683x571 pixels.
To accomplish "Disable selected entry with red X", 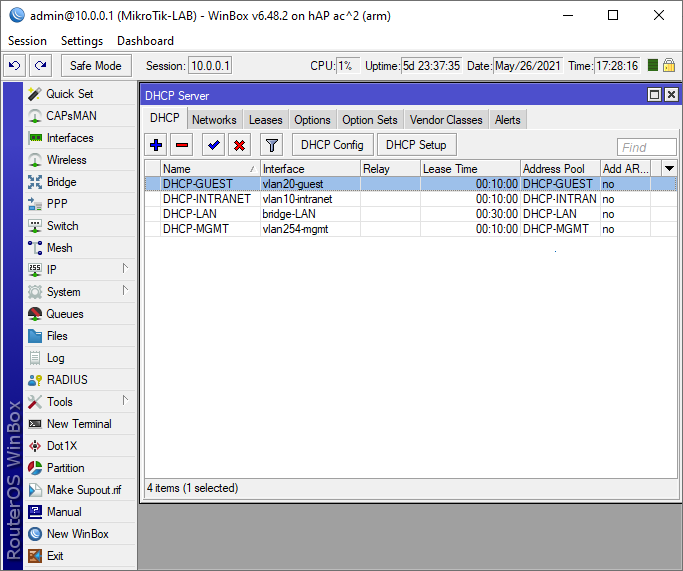I will [239, 145].
